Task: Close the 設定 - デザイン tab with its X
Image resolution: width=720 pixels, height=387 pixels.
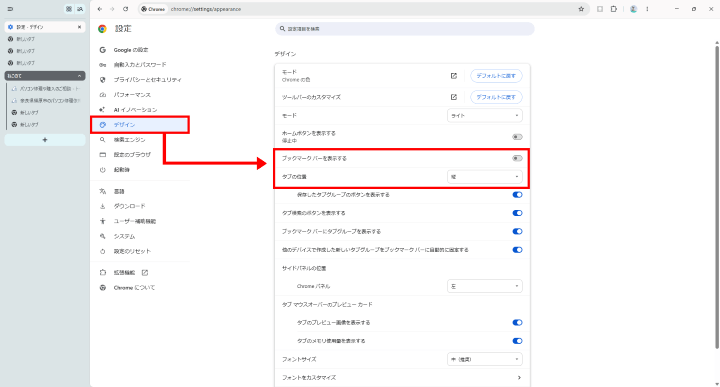Action: click(x=79, y=27)
